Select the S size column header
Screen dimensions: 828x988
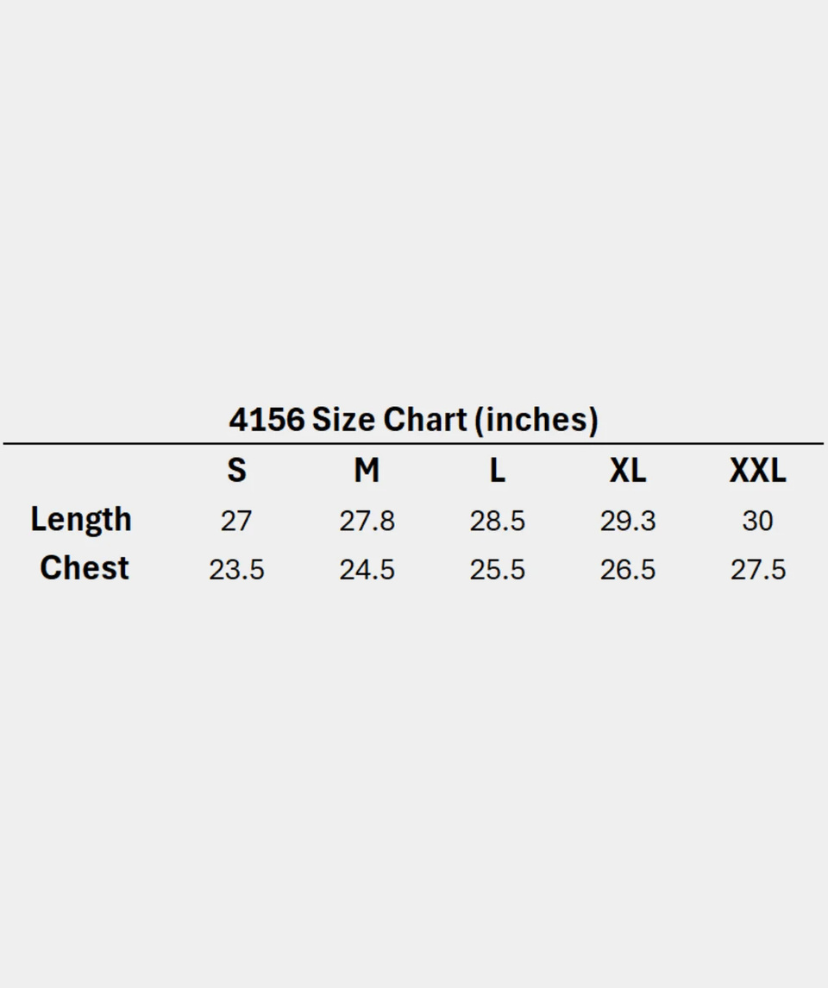236,470
